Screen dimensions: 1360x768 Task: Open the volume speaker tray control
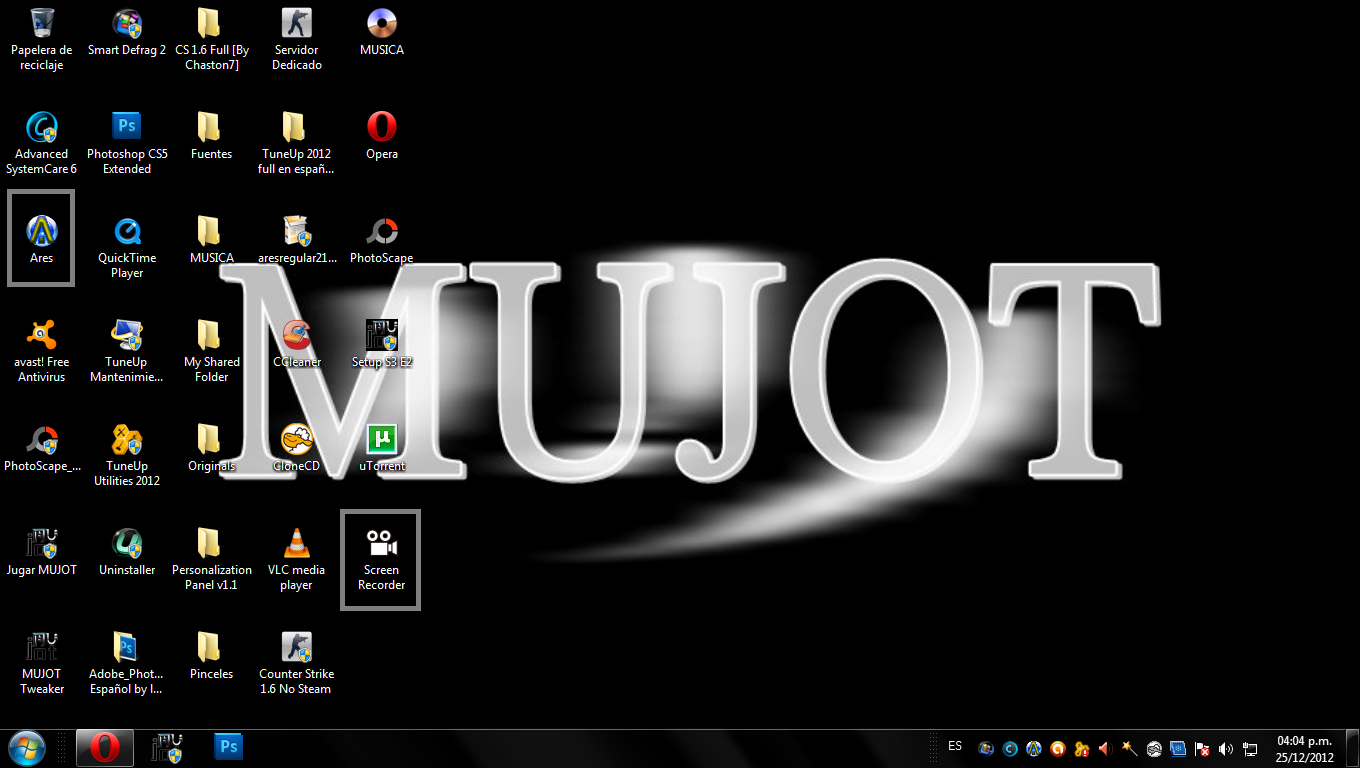click(x=1227, y=748)
